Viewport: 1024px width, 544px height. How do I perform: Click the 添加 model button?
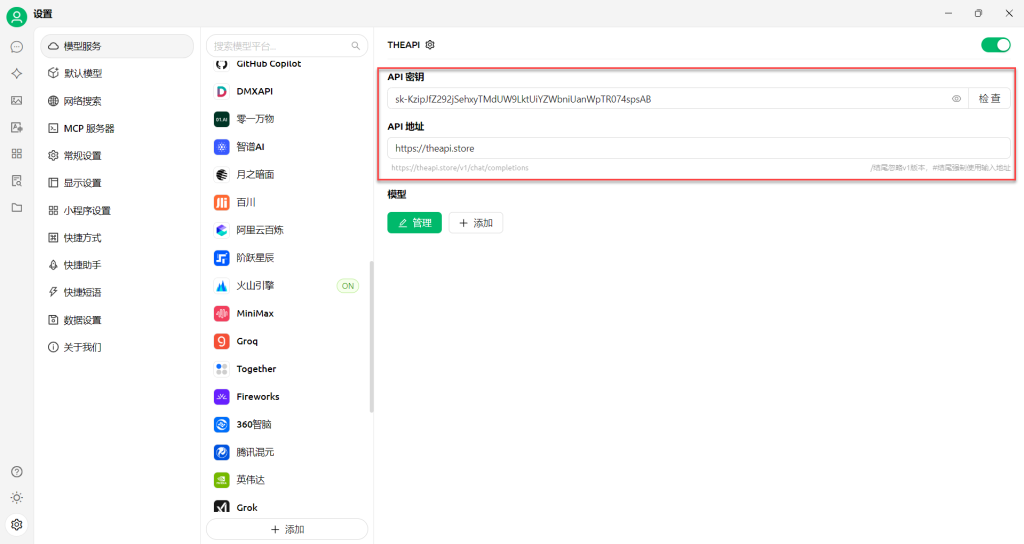pyautogui.click(x=475, y=223)
